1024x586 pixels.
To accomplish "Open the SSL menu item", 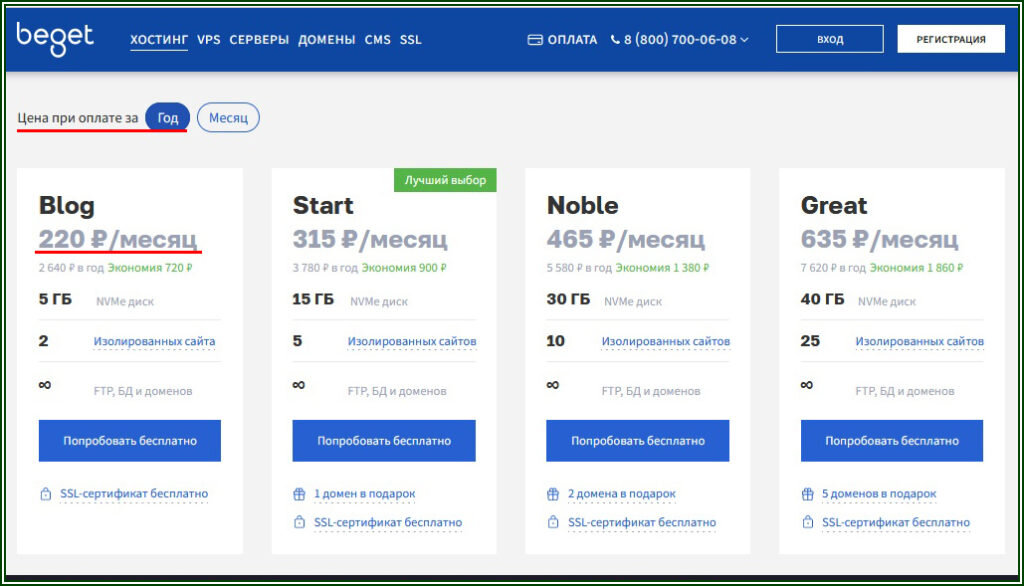I will [x=410, y=40].
